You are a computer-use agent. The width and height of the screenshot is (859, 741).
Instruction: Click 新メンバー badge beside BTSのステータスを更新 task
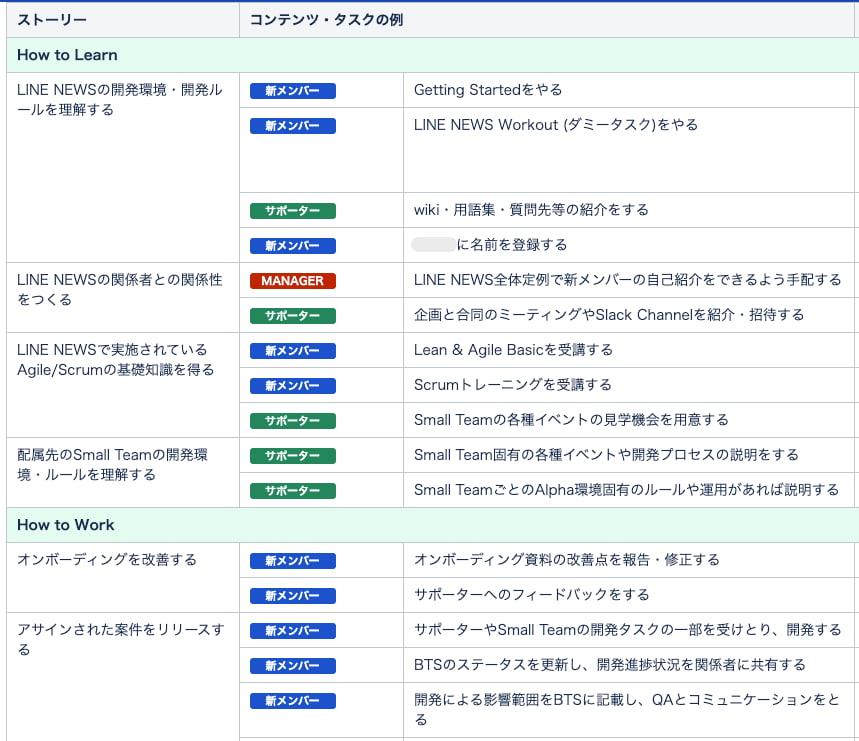pos(293,666)
